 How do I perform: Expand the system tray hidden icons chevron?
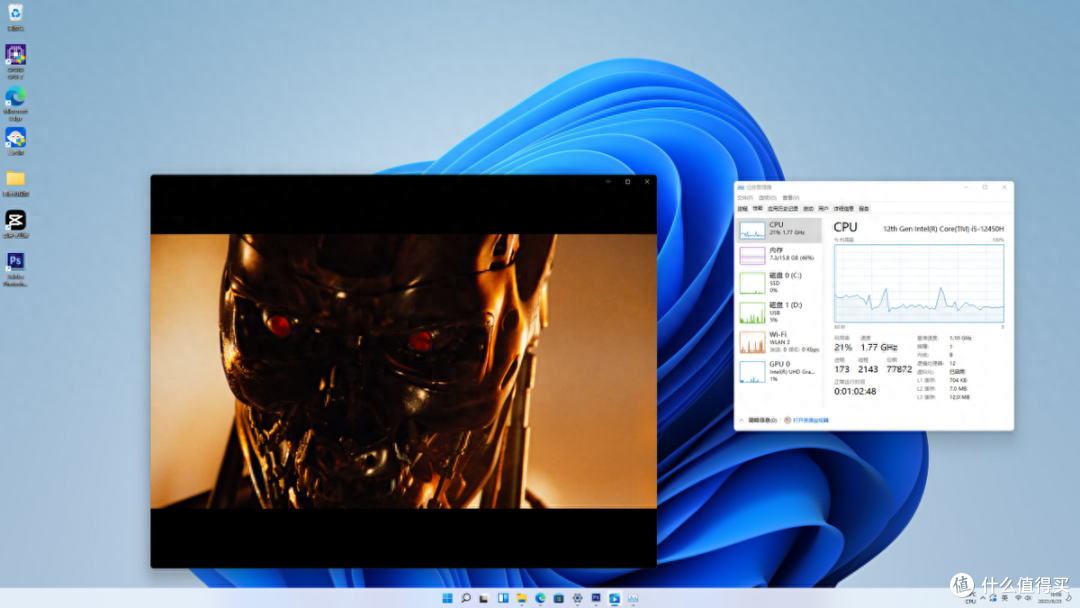983,598
